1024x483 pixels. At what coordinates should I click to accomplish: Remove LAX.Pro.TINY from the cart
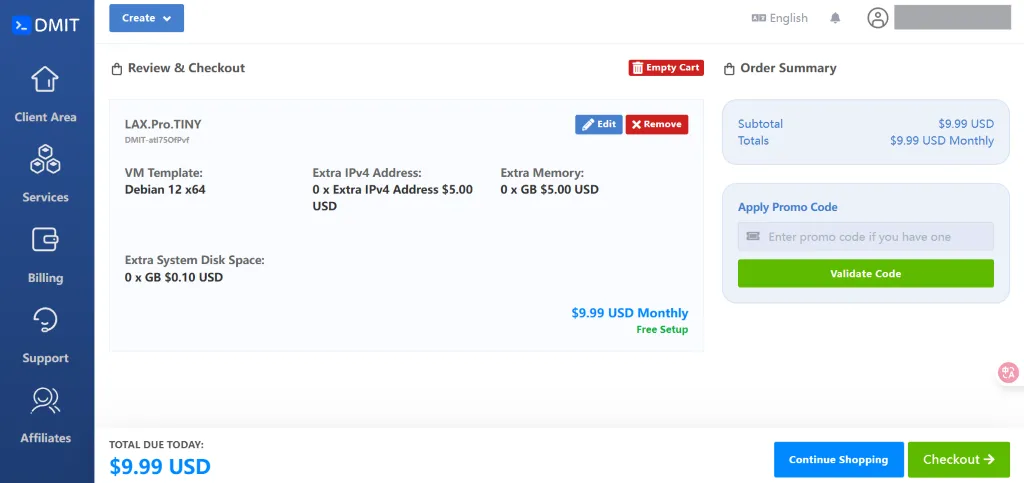pos(657,124)
